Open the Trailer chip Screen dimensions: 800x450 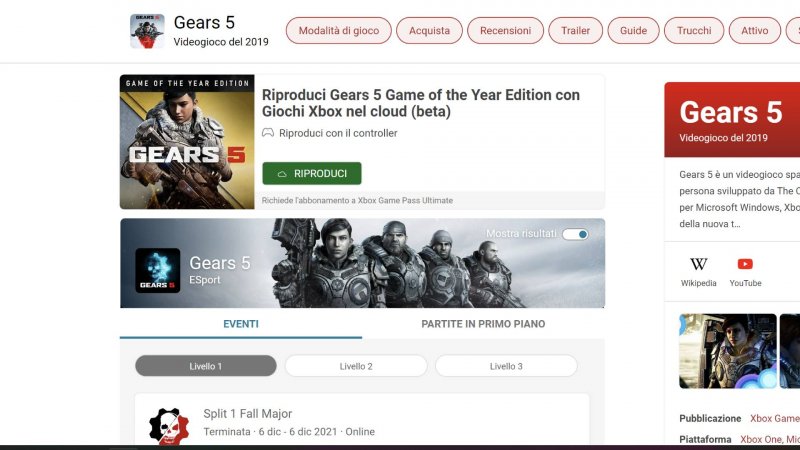point(576,31)
